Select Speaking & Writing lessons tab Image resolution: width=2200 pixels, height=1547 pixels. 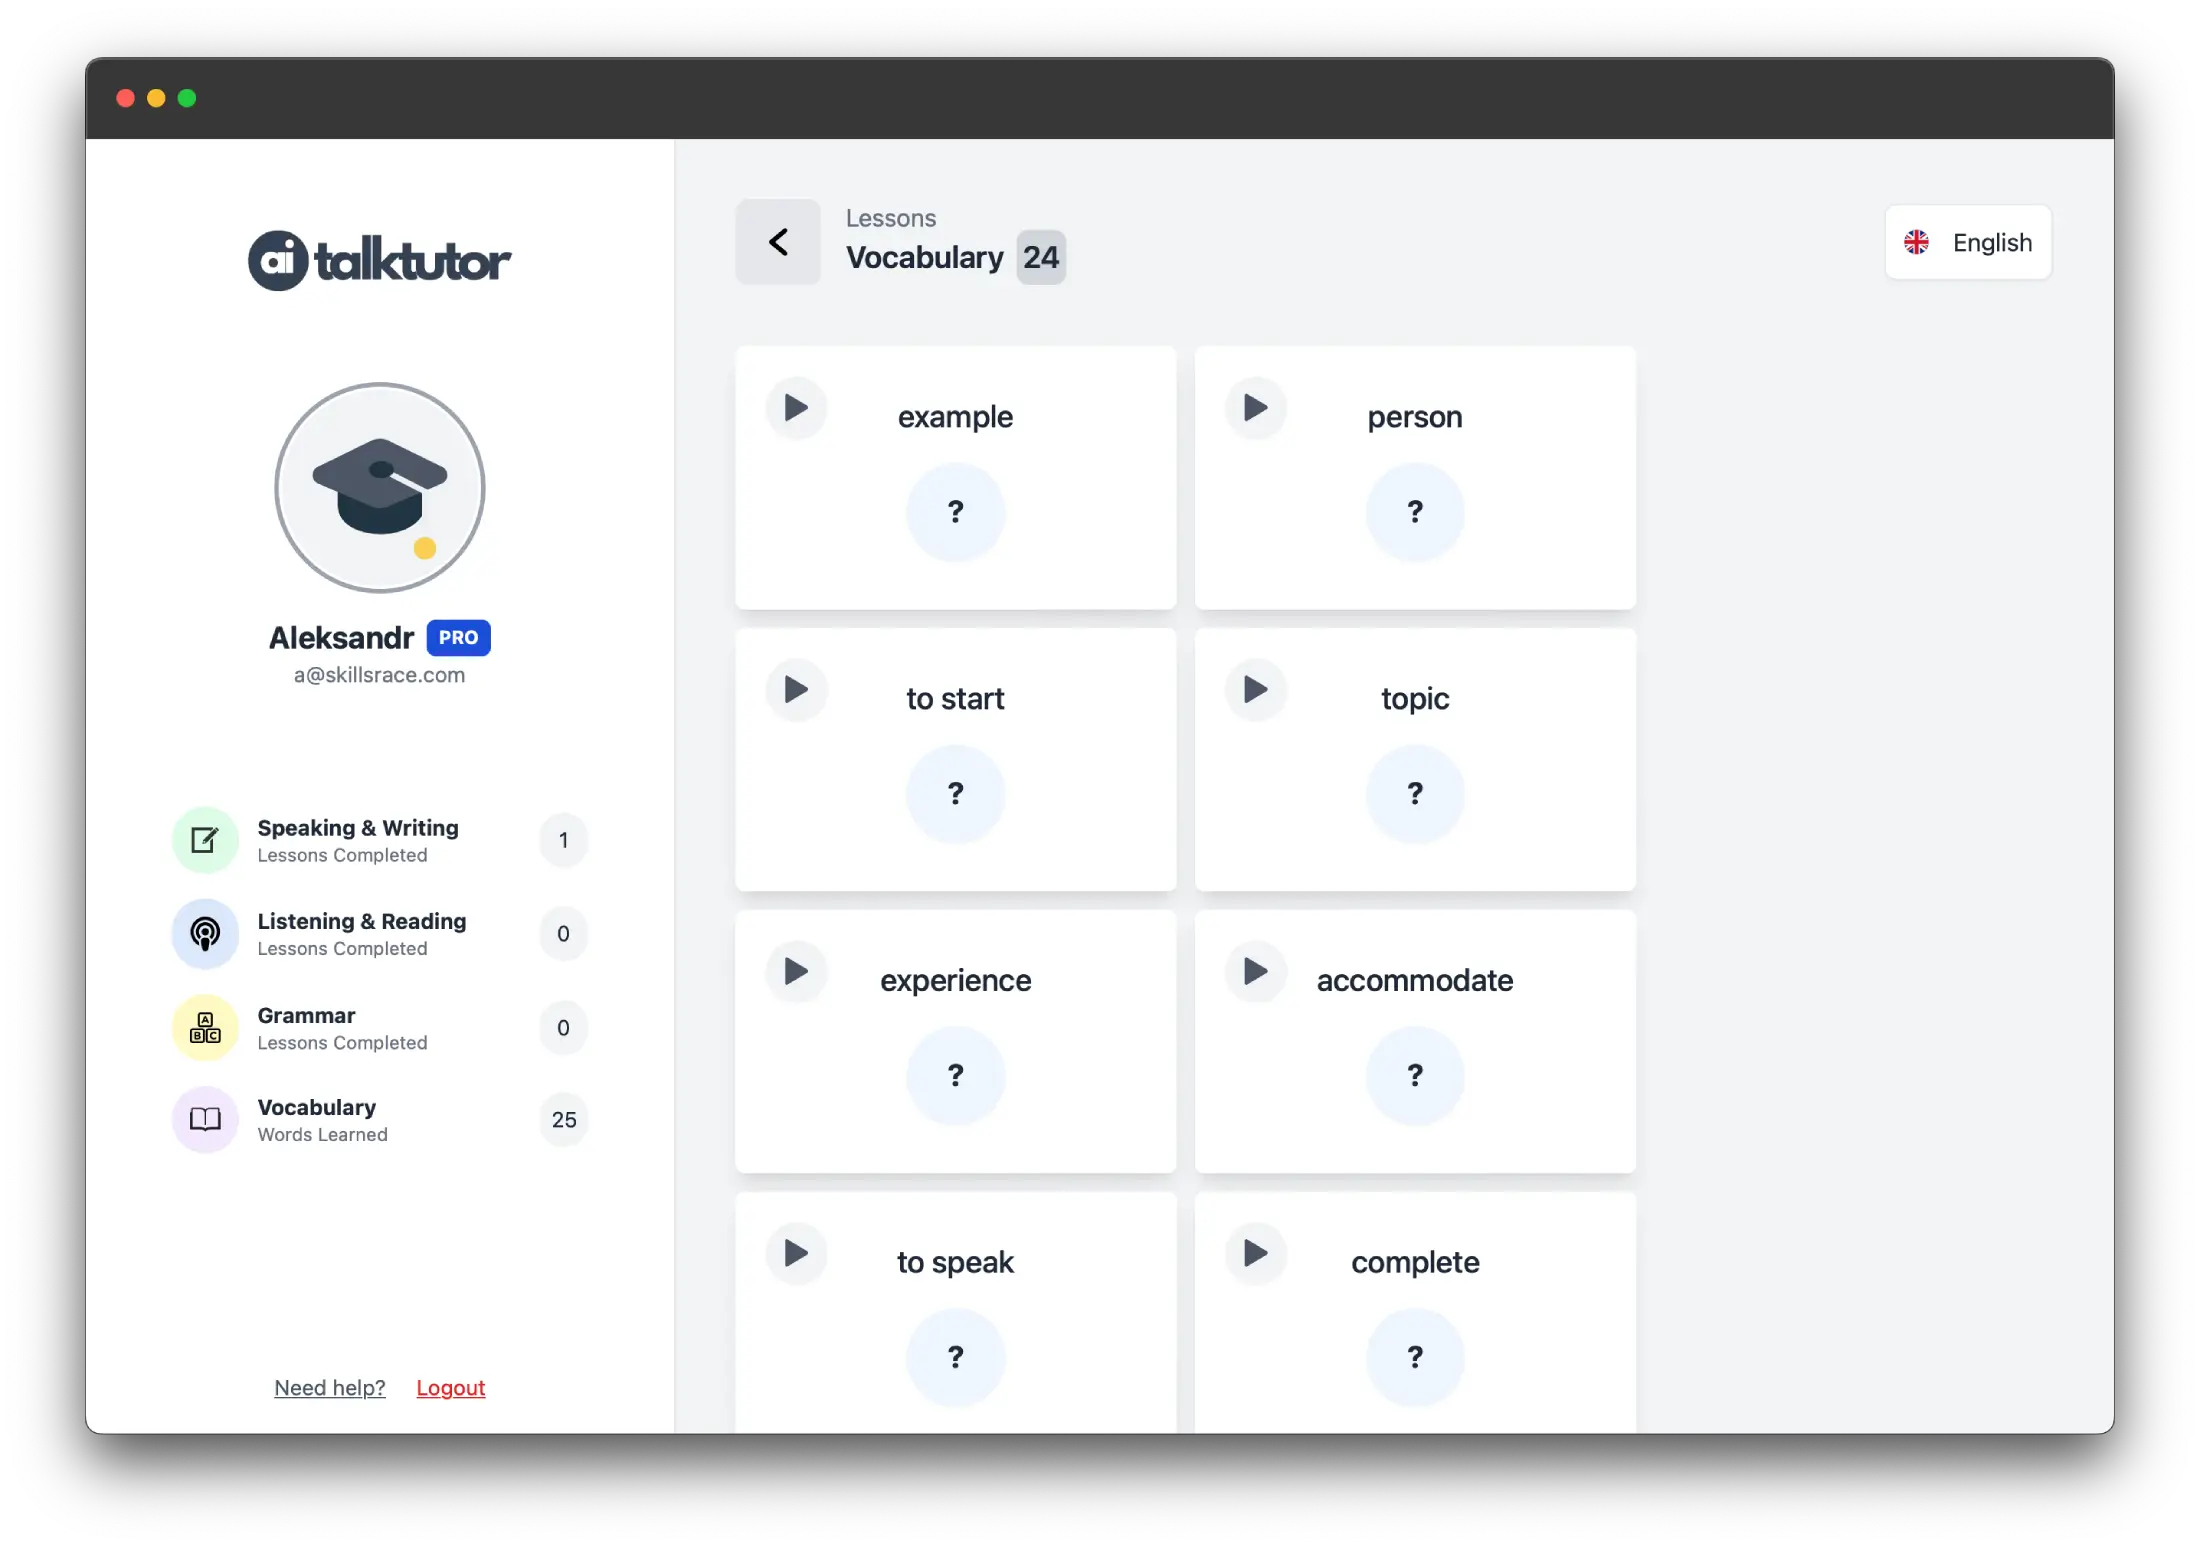357,840
